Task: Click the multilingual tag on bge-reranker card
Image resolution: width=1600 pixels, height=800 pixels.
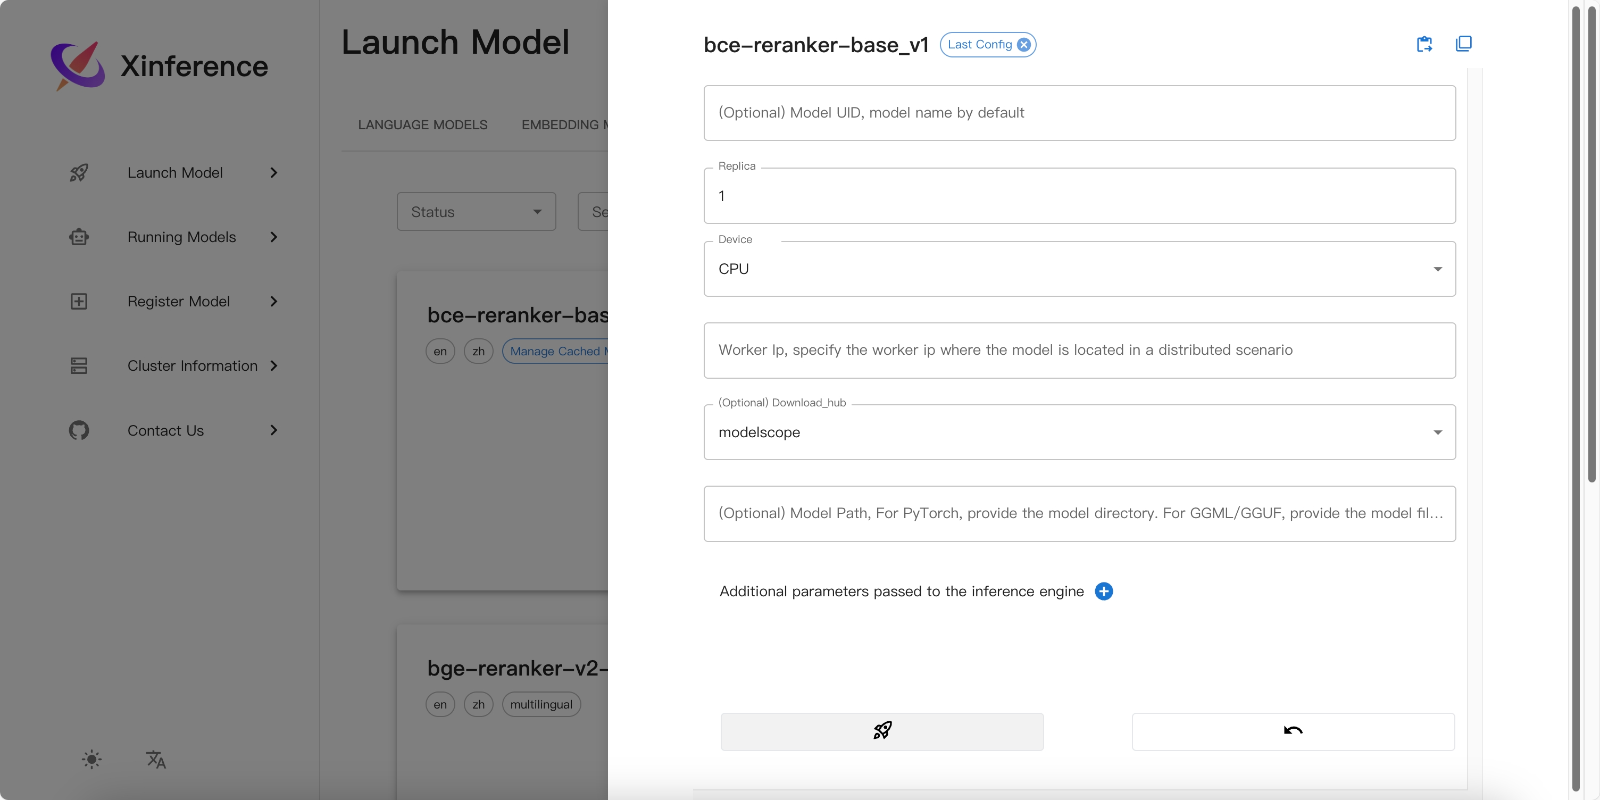Action: (x=541, y=704)
